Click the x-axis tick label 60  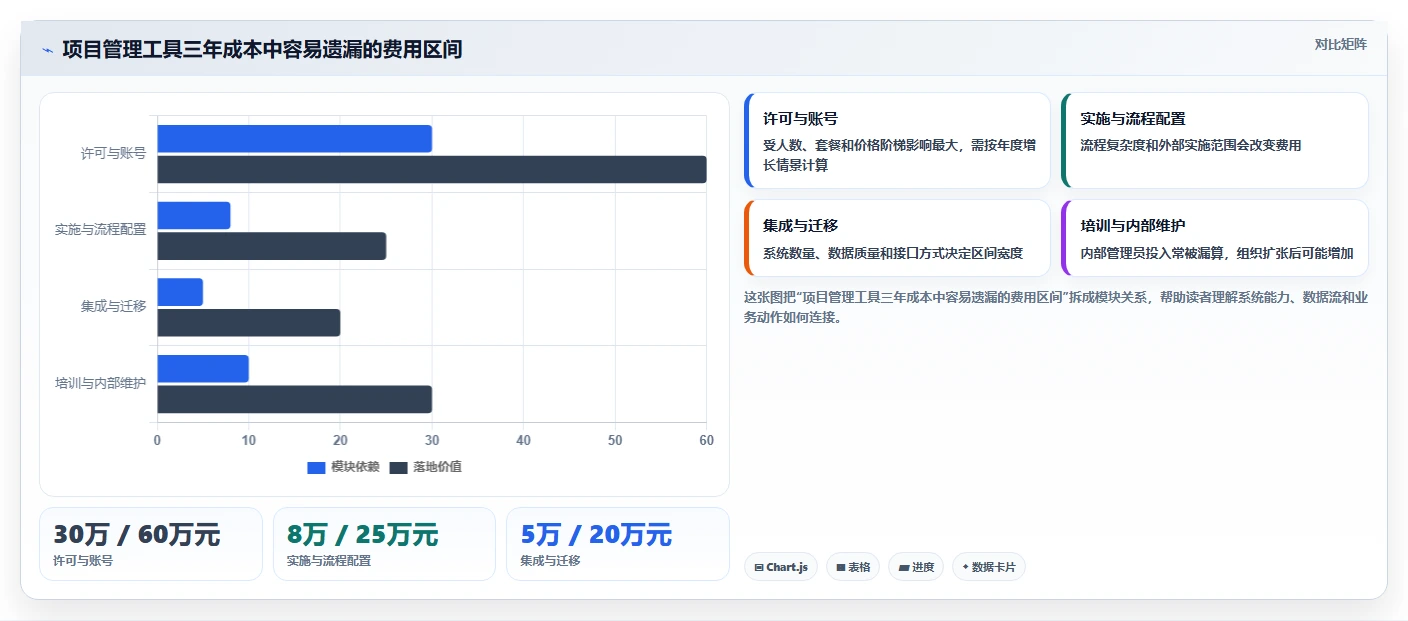[706, 440]
